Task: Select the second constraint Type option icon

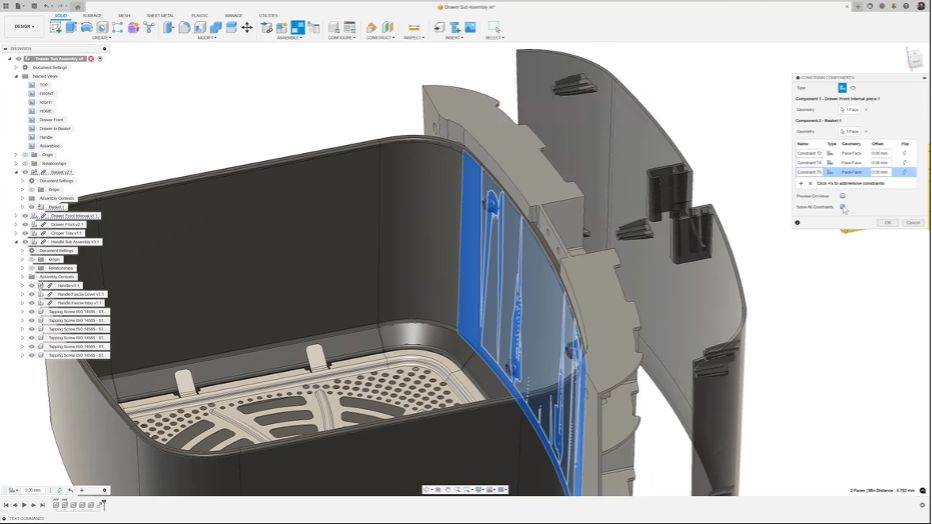Action: click(853, 88)
